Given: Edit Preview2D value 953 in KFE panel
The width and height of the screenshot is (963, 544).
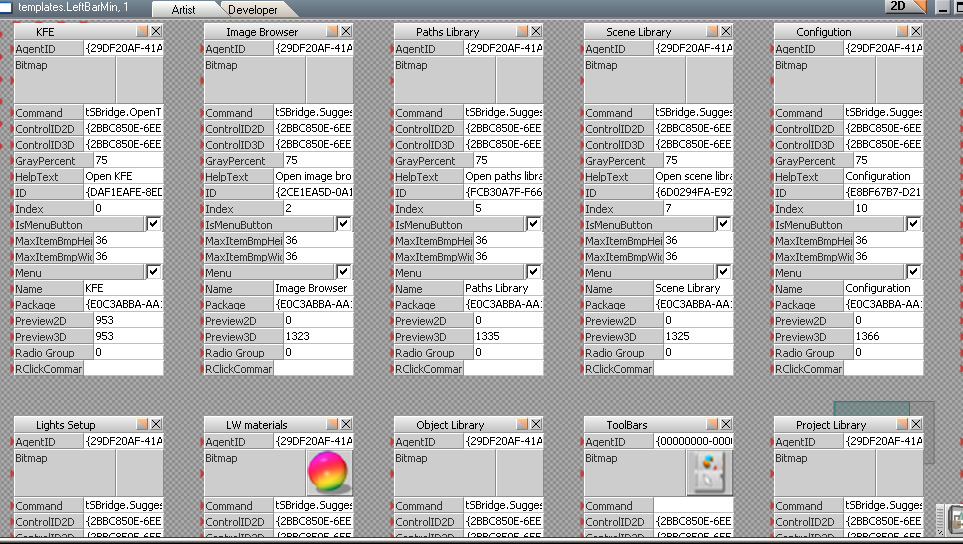Looking at the screenshot, I should click(x=128, y=320).
